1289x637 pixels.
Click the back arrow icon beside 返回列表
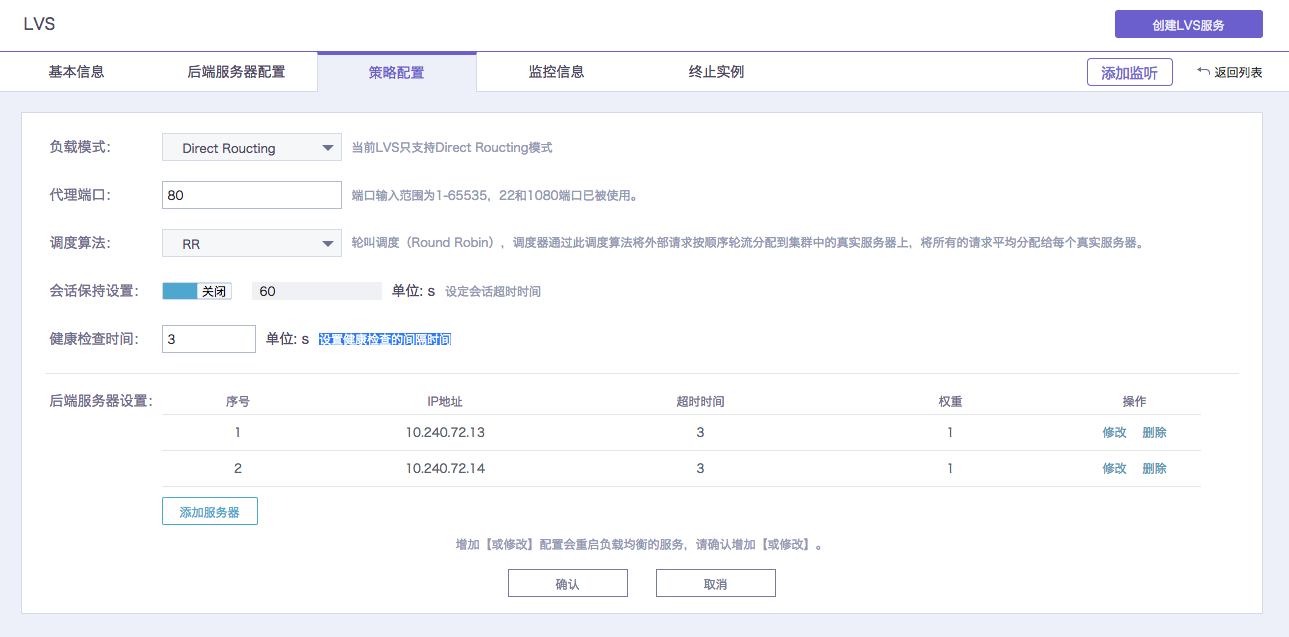(1203, 72)
